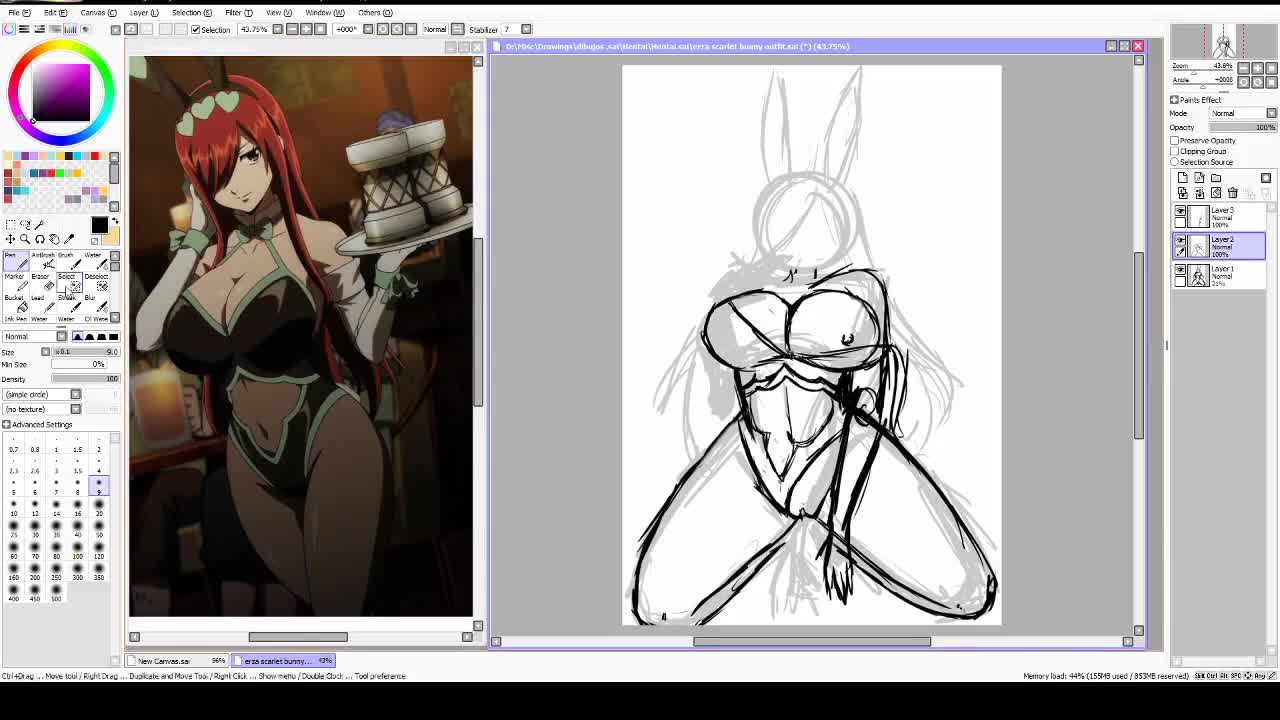Select the Eraser tool
The height and width of the screenshot is (720, 1280).
click(x=43, y=282)
